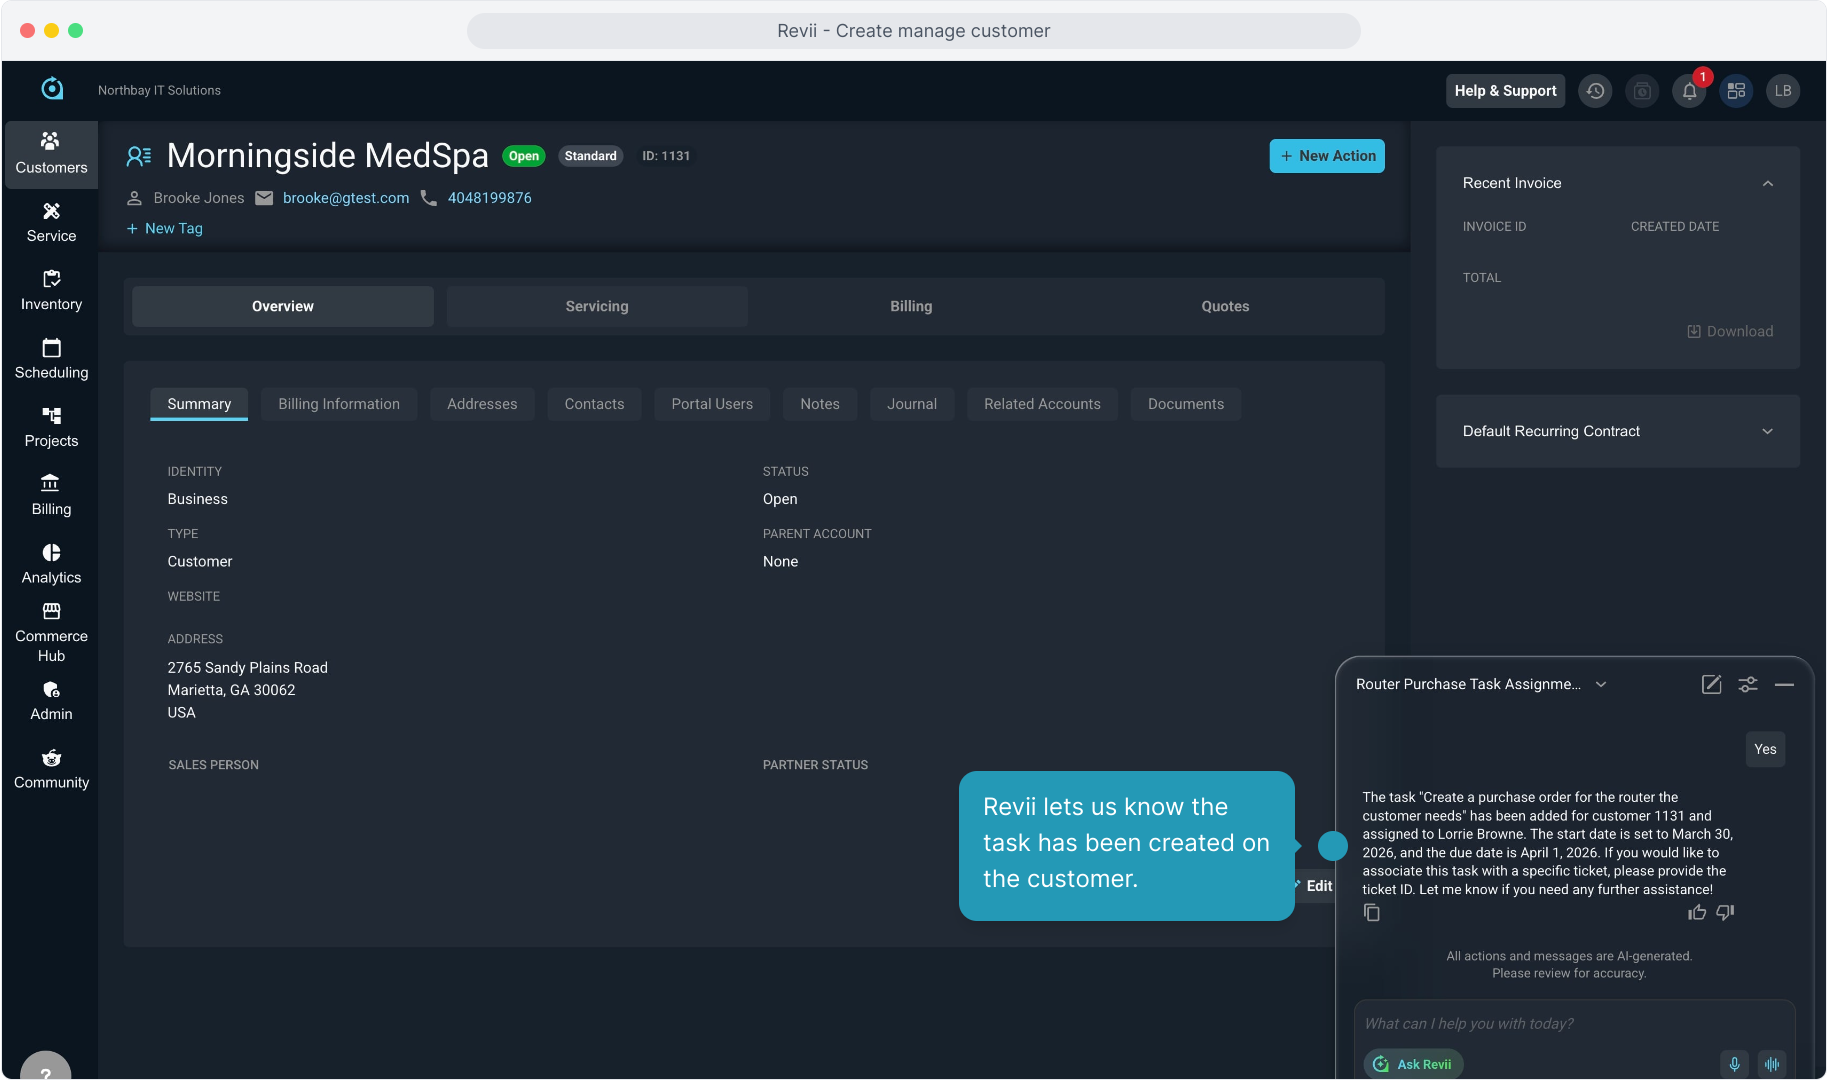The width and height of the screenshot is (1828, 1080).
Task: Toggle the voice waveform mode button
Action: click(1772, 1064)
